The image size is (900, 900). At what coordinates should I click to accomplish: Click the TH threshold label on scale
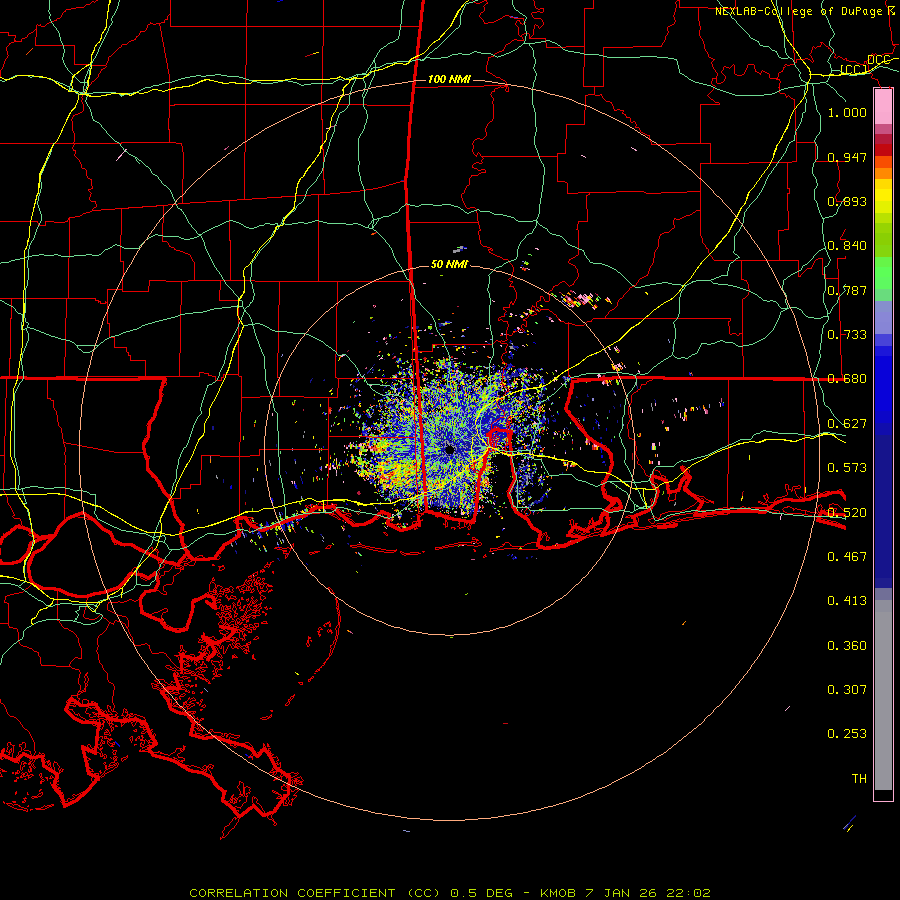(859, 778)
